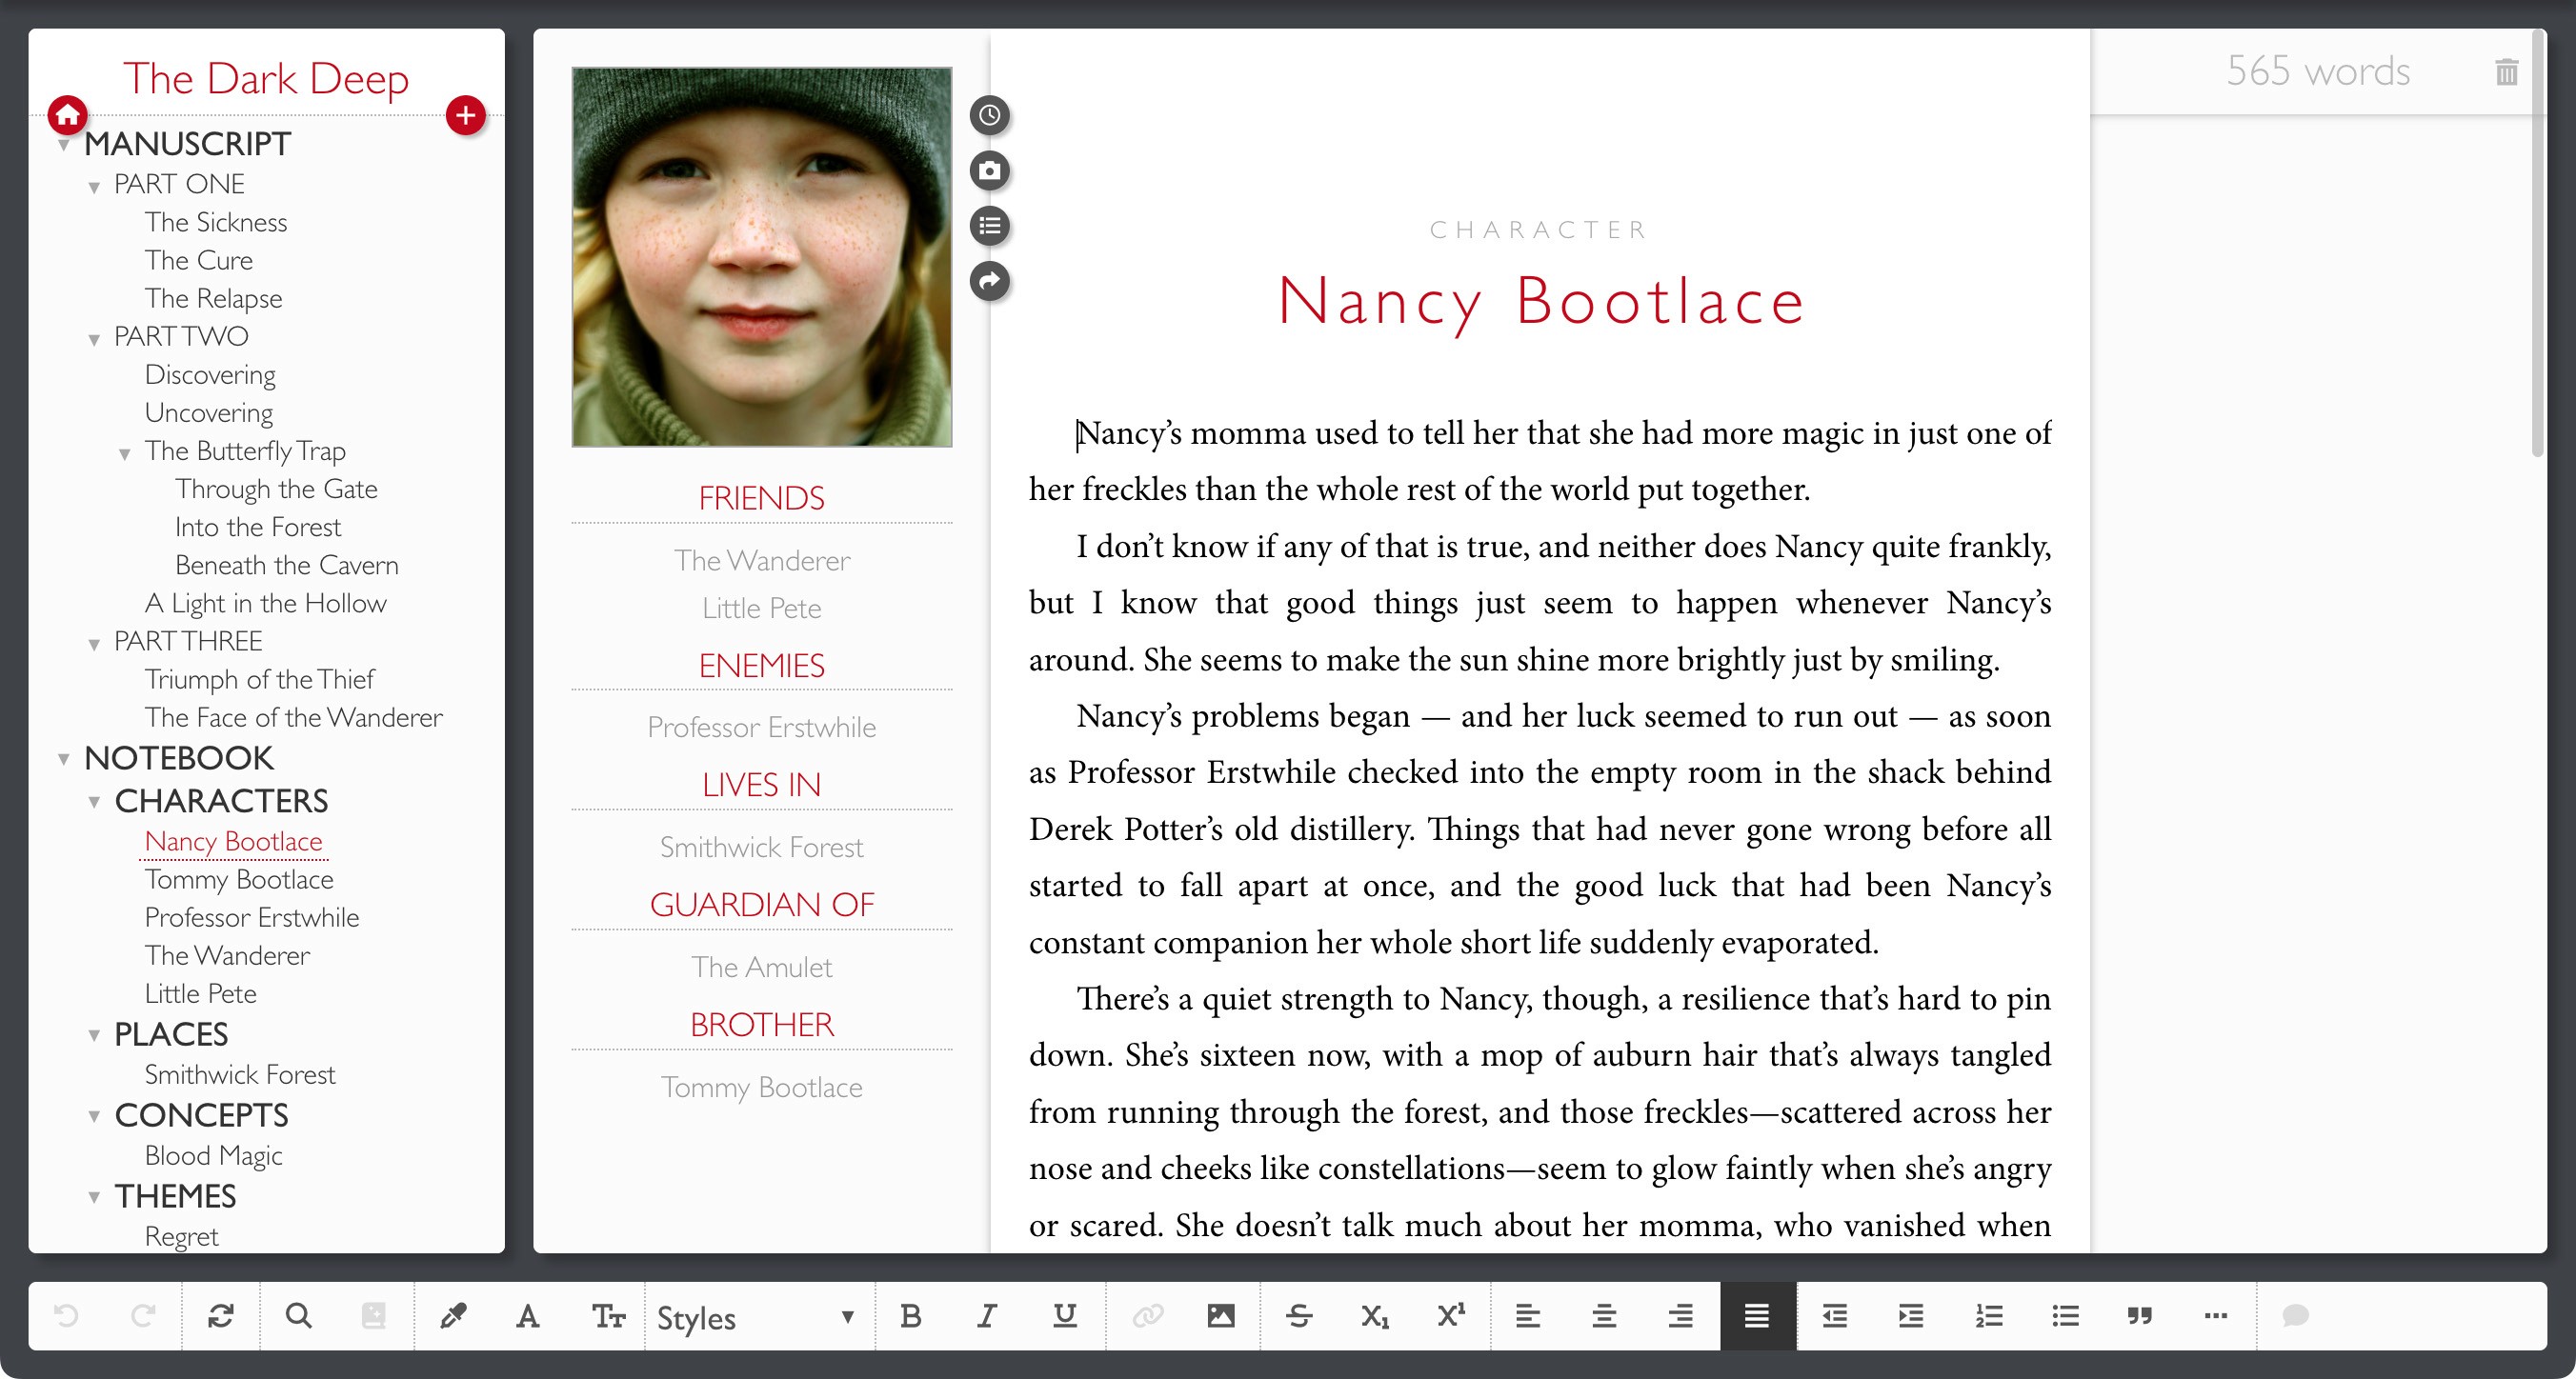This screenshot has width=2576, height=1379.
Task: Select Tommy Bootlace in the Characters list
Action: point(239,879)
